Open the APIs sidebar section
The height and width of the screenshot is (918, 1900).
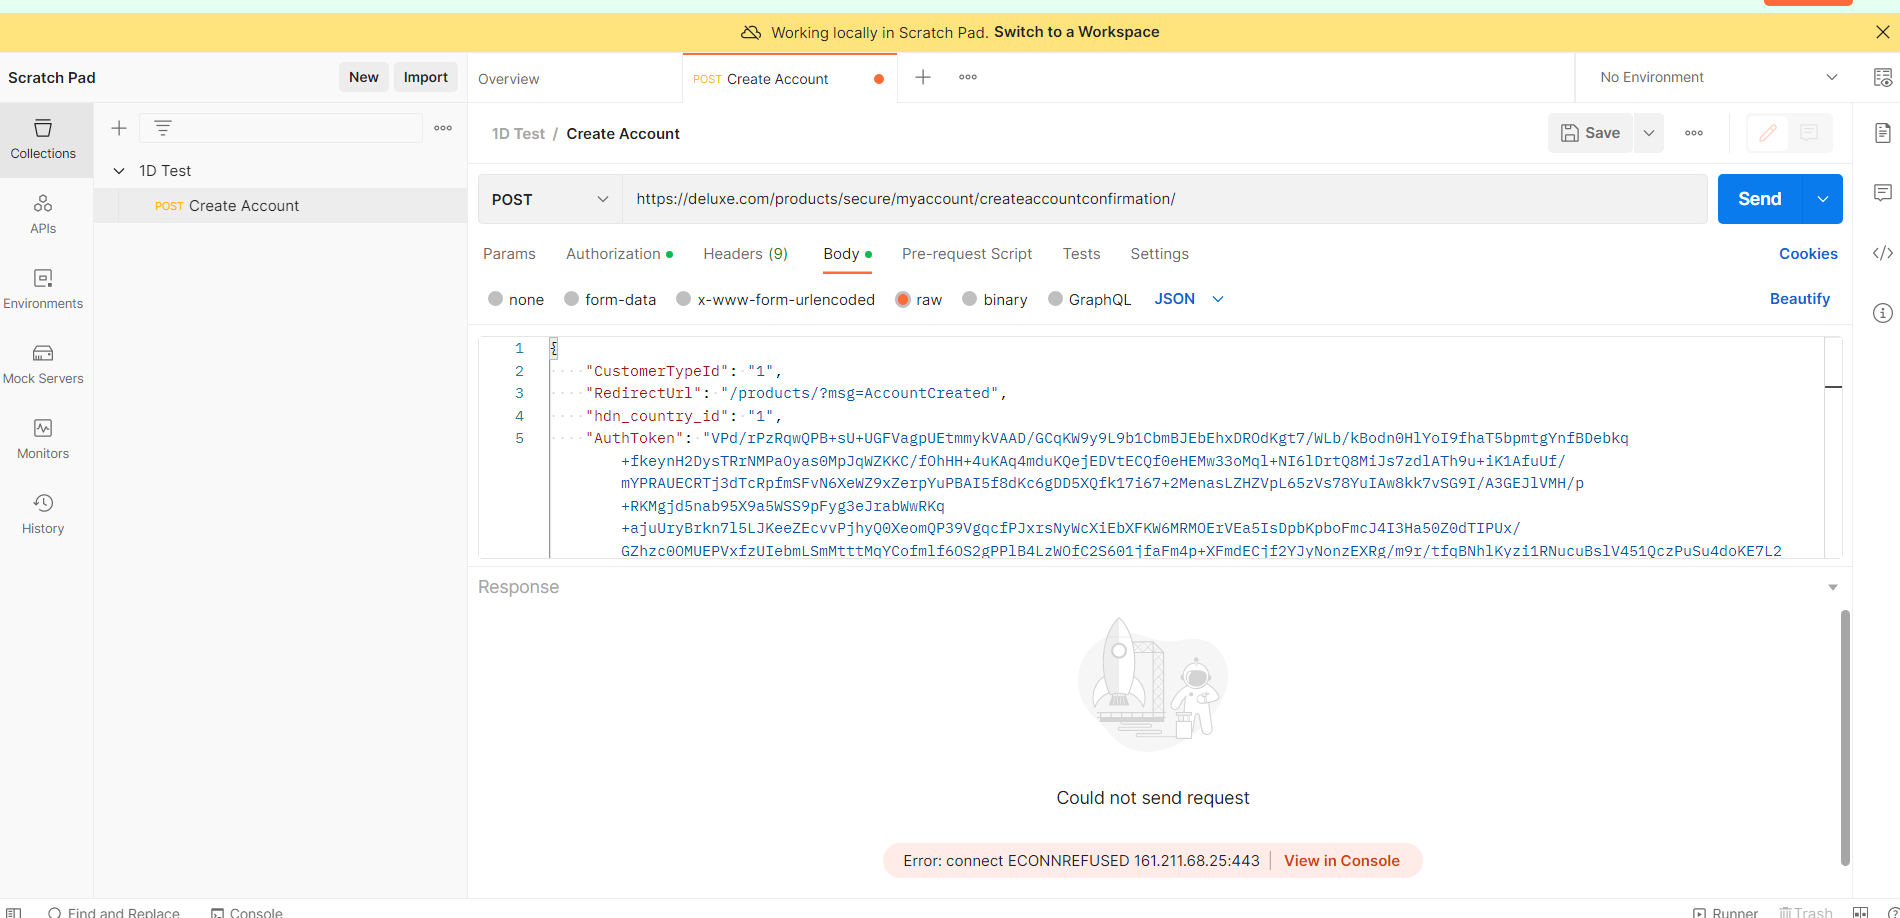click(x=43, y=214)
